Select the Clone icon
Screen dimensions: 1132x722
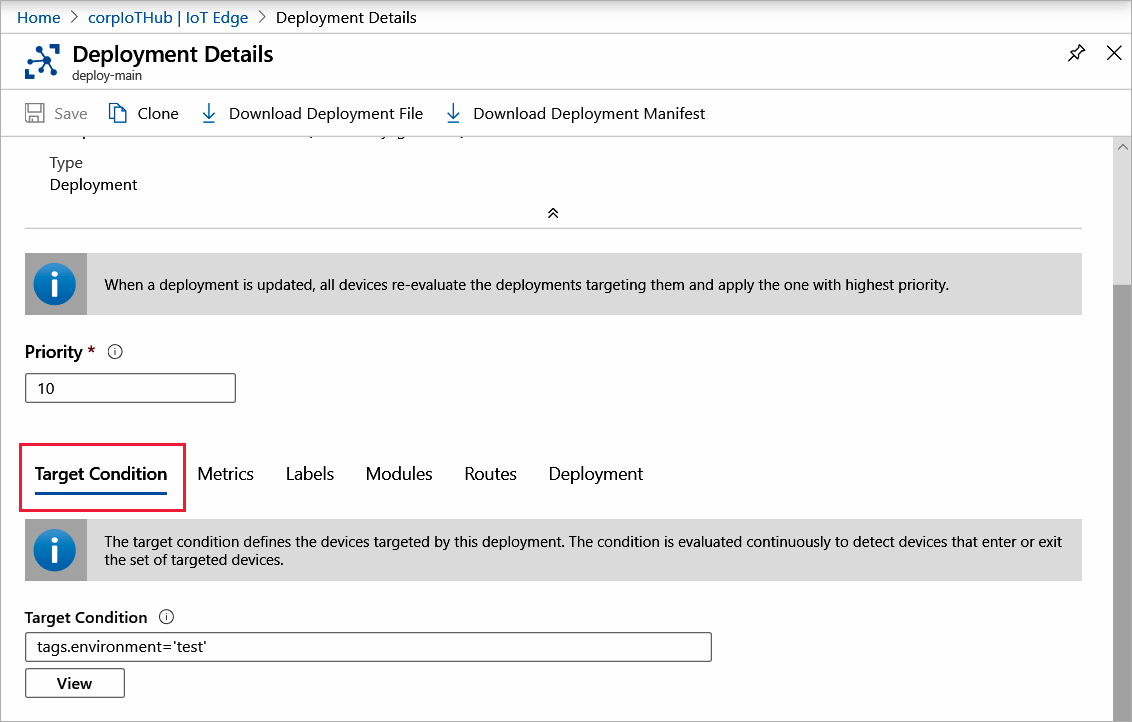click(x=116, y=113)
